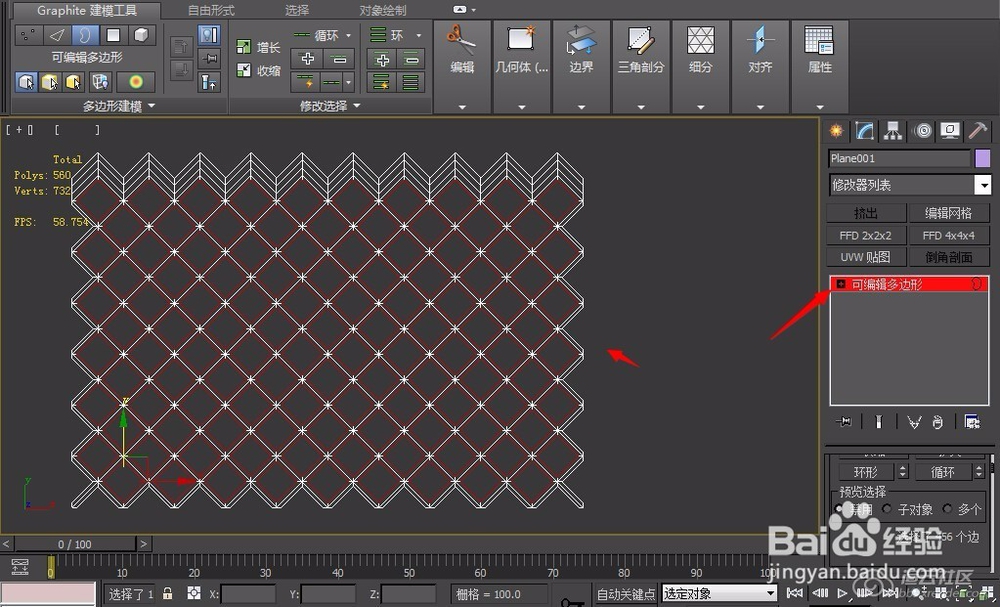The width and height of the screenshot is (1000, 607).
Task: Click shrink loop minus icon
Action: pyautogui.click(x=339, y=59)
